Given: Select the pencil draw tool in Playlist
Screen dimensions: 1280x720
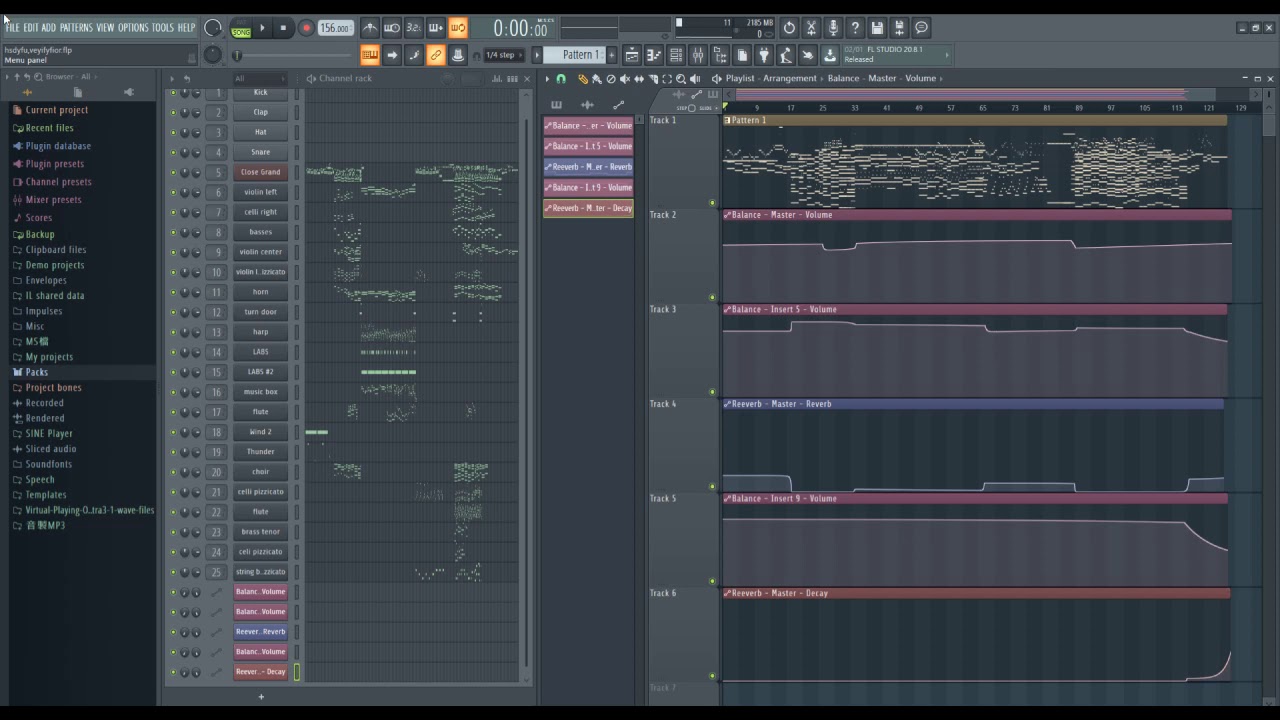Looking at the screenshot, I should tap(583, 79).
